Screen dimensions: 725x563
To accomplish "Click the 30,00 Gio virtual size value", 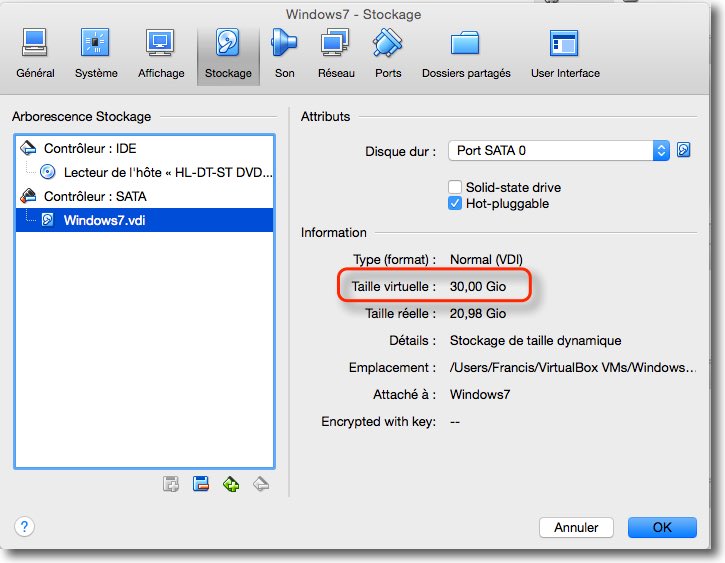I will click(478, 287).
